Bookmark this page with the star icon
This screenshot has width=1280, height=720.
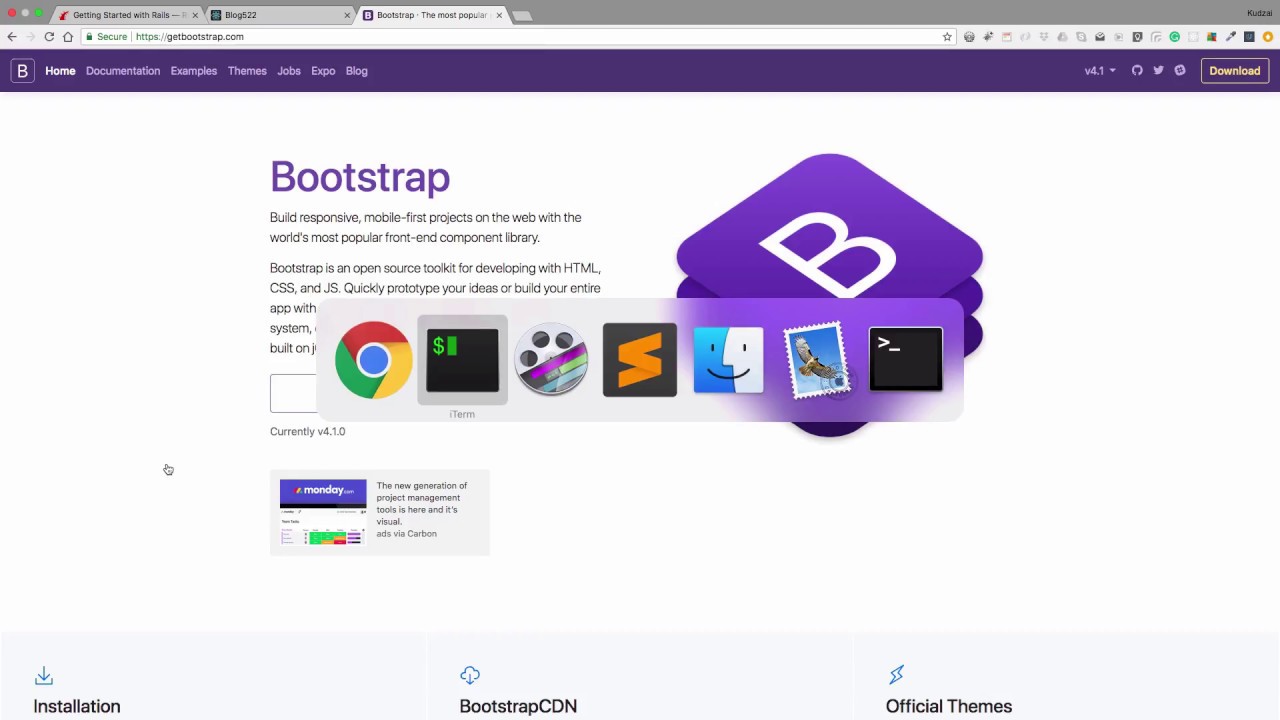947,37
